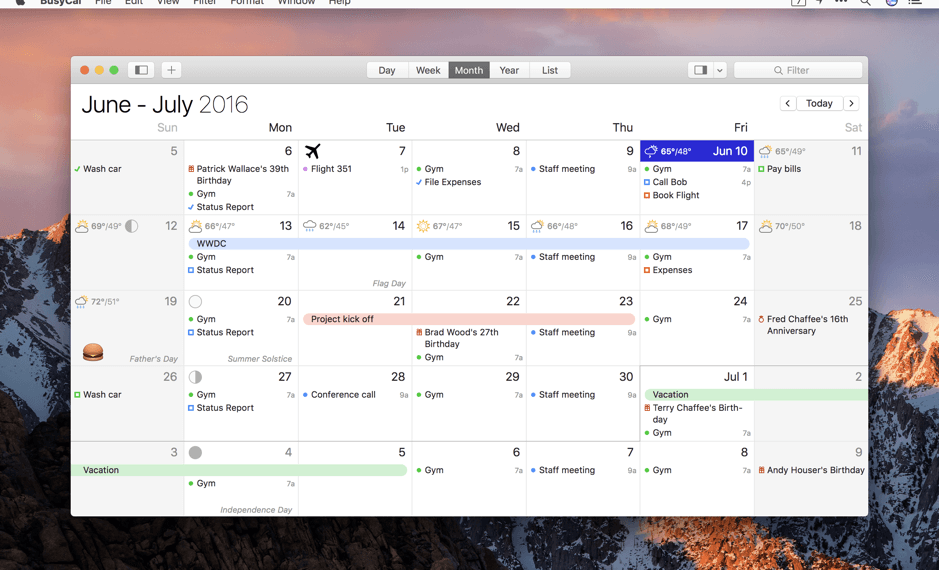
Task: Click the hamburger icon on June 19
Action: 93,351
